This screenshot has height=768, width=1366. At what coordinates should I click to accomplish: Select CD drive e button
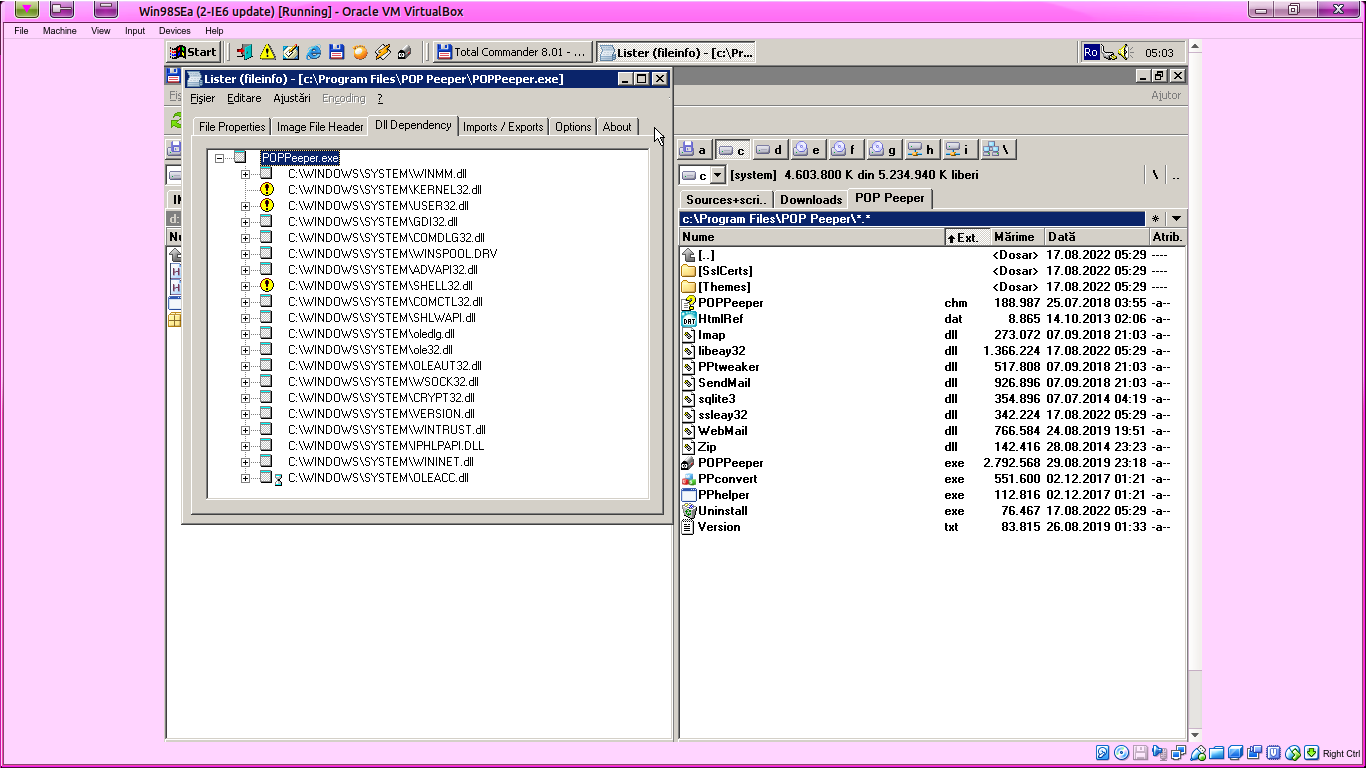pyautogui.click(x=807, y=150)
